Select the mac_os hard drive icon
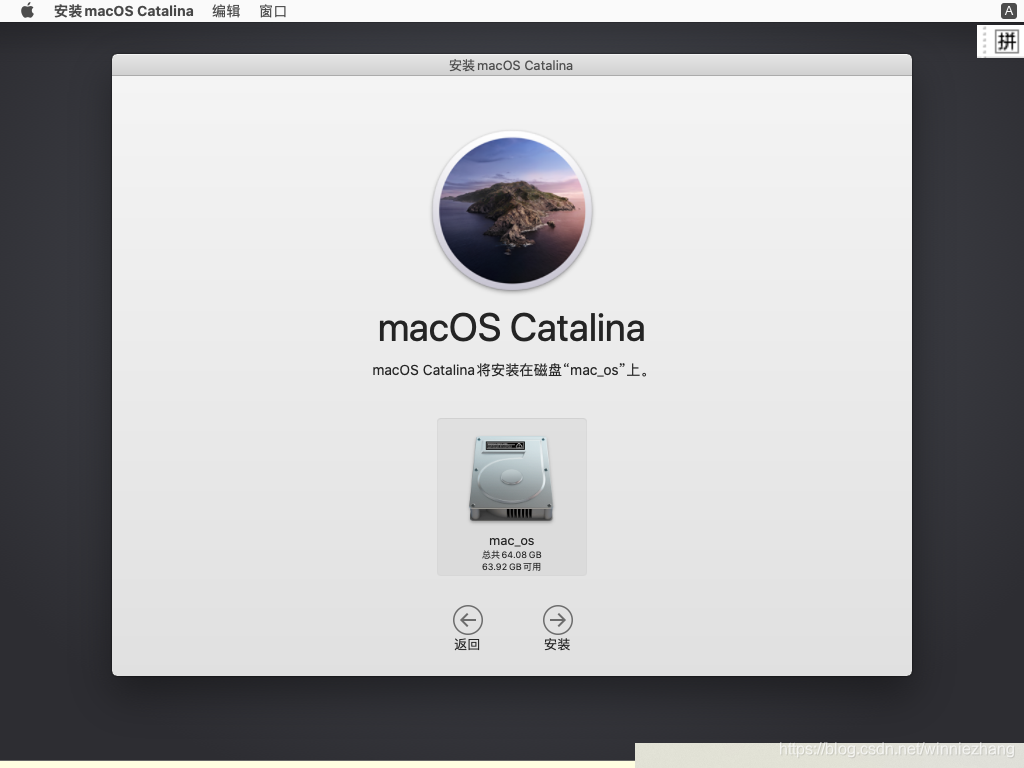 [x=511, y=479]
